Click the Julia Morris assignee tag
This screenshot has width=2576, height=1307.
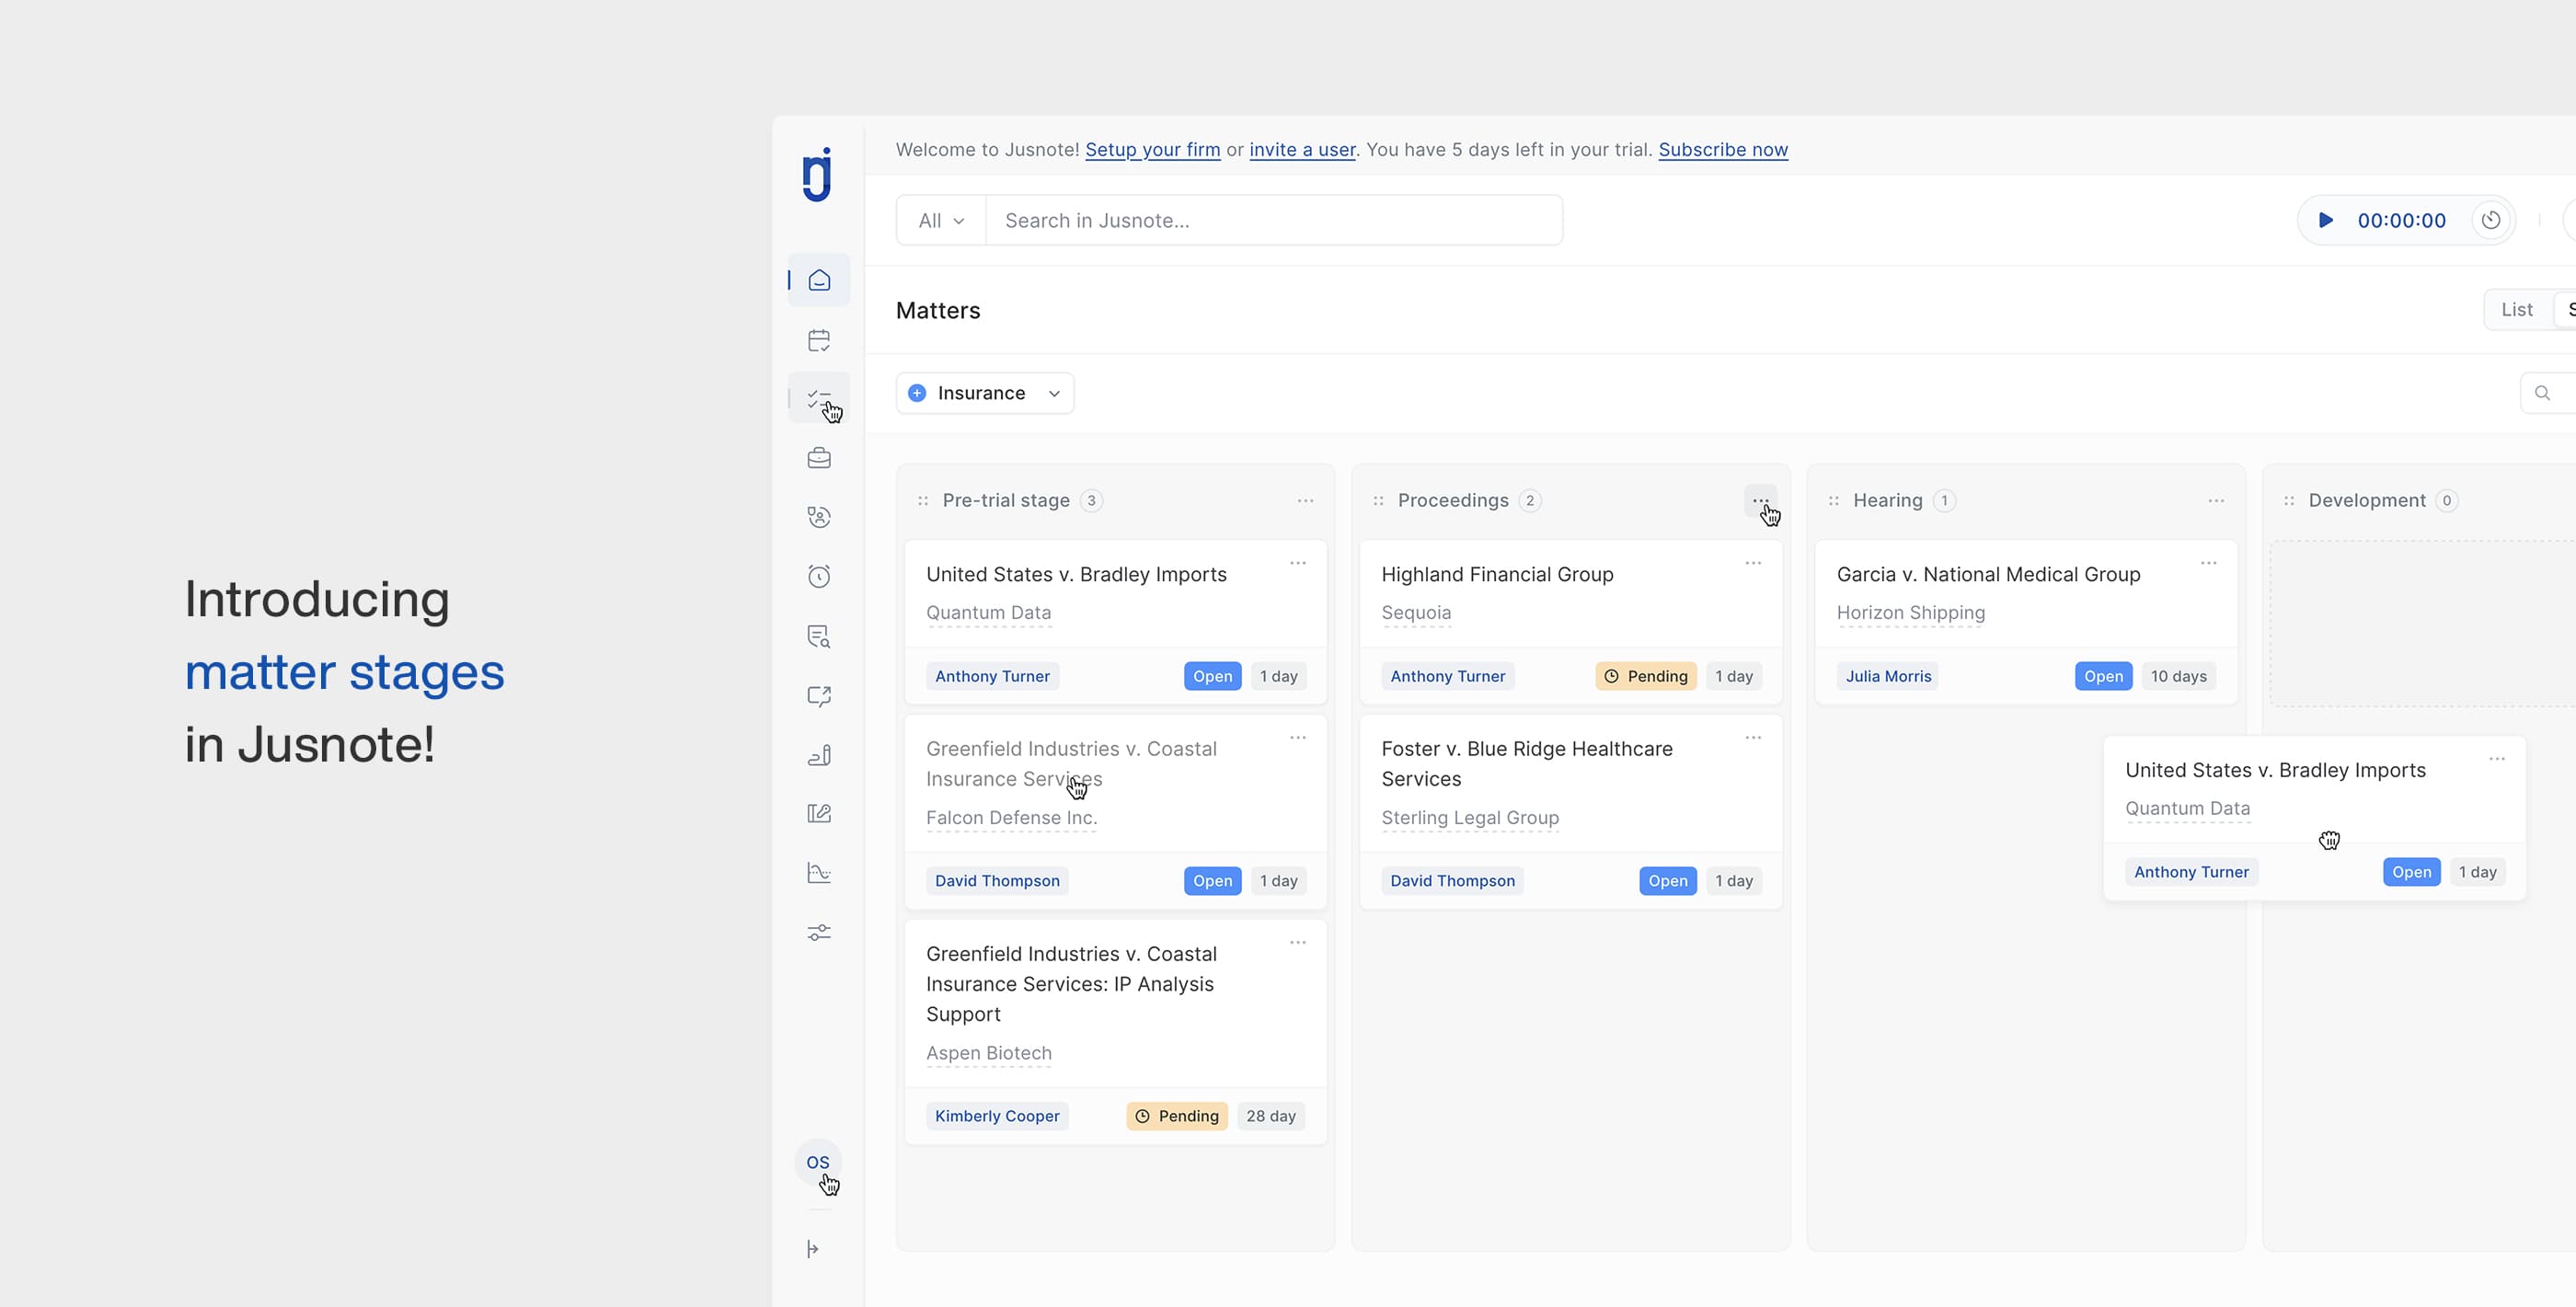(1888, 676)
